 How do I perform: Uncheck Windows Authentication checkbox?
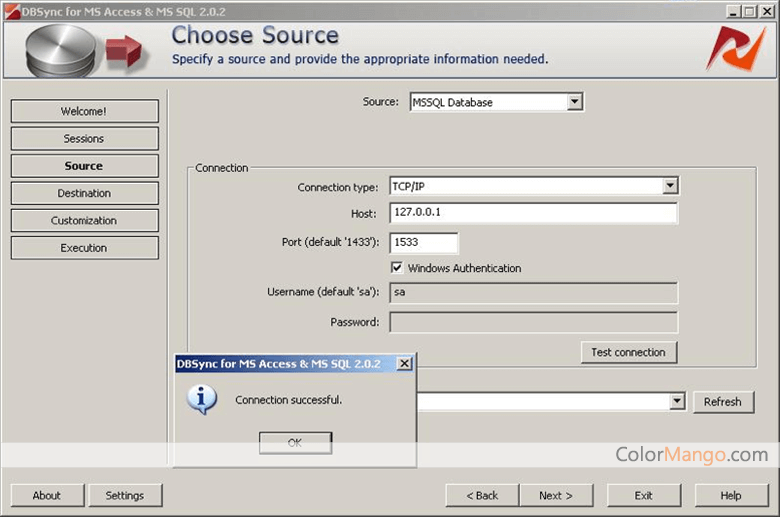396,268
